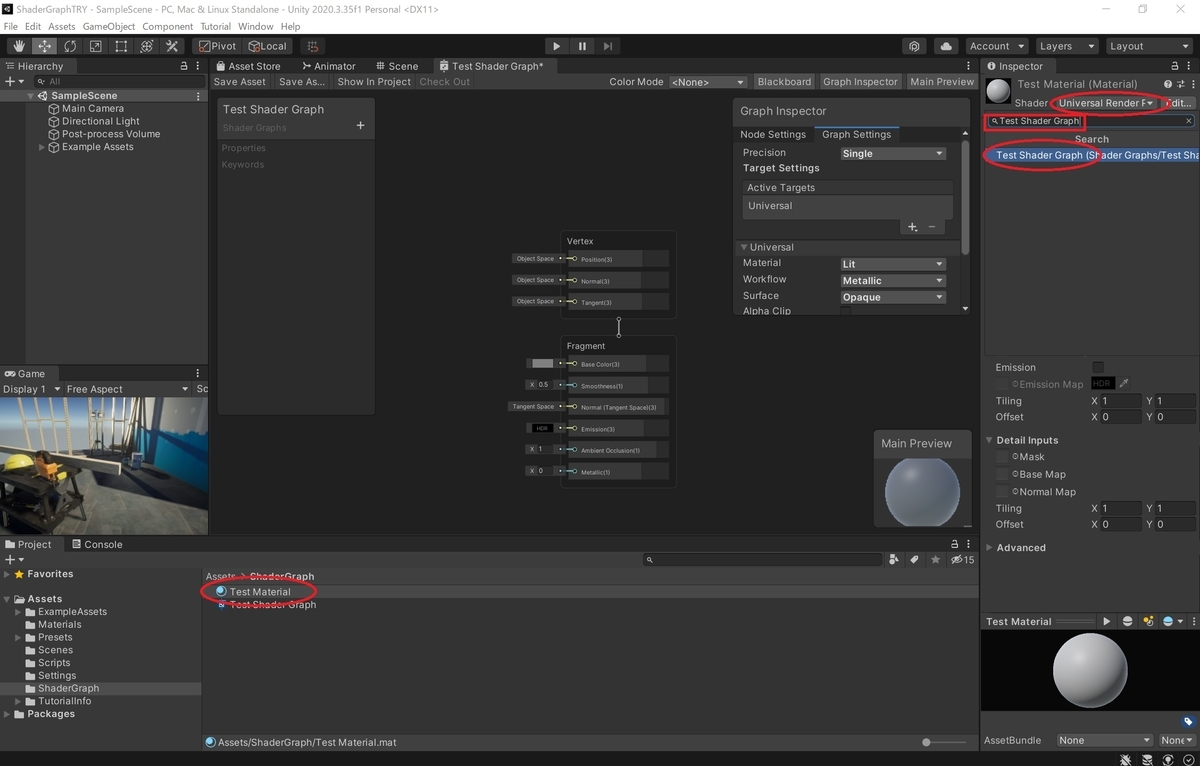Toggle the Emission checkbox
Viewport: 1200px width, 766px height.
pyautogui.click(x=1098, y=367)
